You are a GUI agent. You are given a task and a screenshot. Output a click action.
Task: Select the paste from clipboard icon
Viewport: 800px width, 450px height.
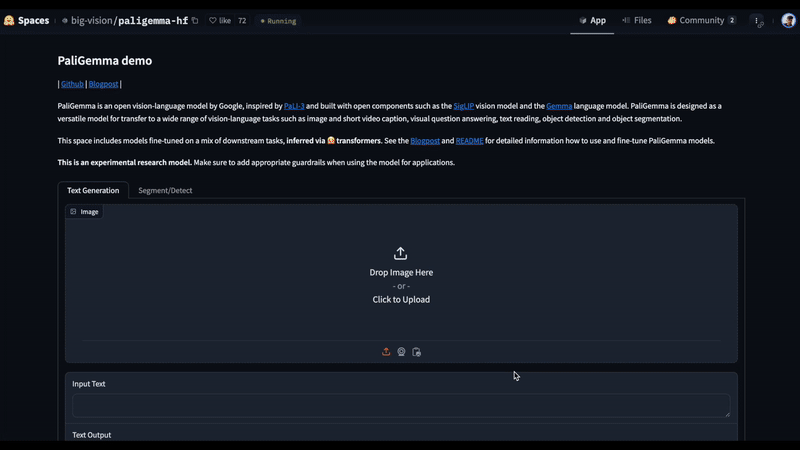coord(416,352)
